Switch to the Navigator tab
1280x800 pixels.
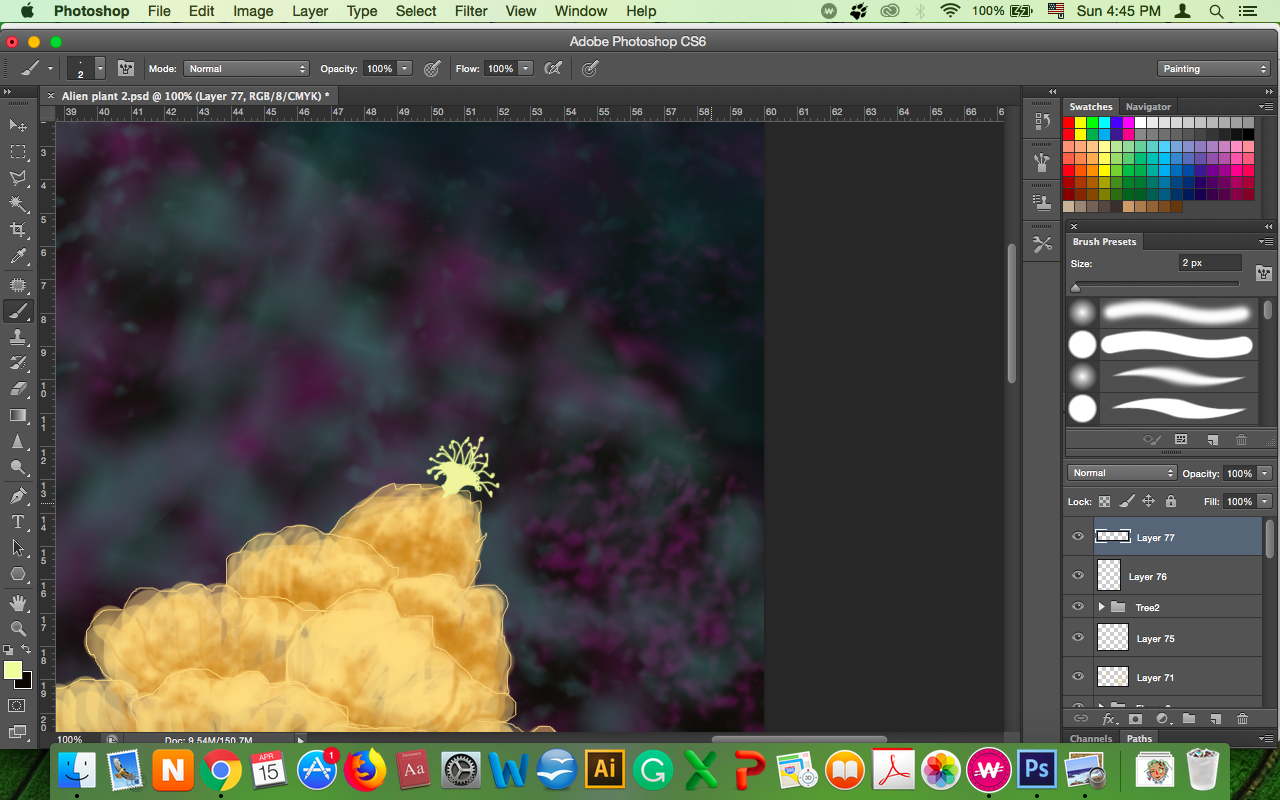coord(1148,107)
